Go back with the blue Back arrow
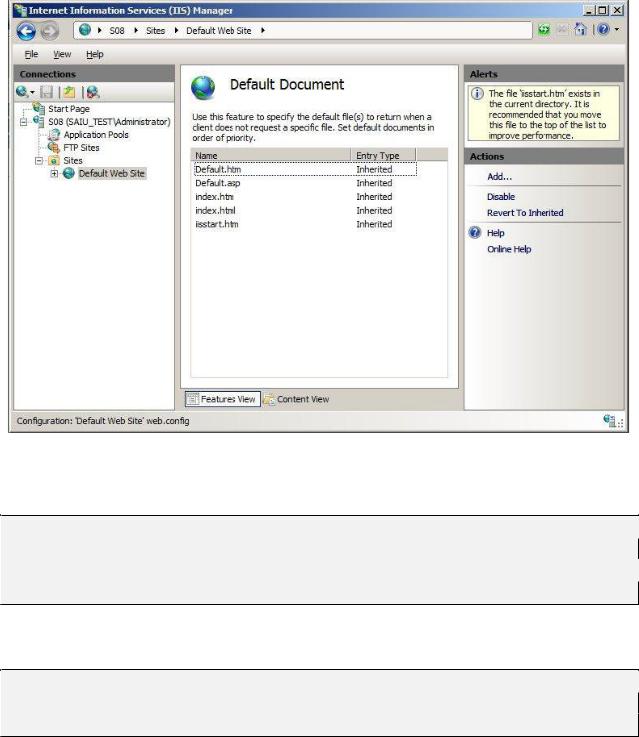Viewport: 639px width, 737px height. click(x=26, y=31)
